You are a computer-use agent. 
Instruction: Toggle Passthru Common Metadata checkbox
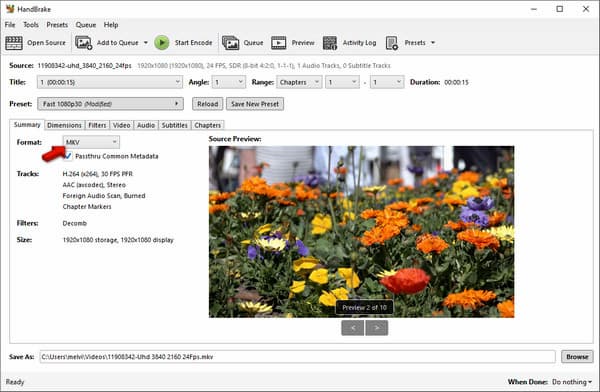tap(68, 156)
